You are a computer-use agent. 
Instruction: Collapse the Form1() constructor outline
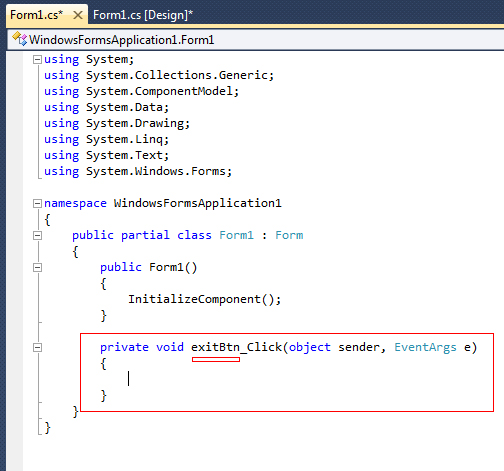pyautogui.click(x=37, y=268)
